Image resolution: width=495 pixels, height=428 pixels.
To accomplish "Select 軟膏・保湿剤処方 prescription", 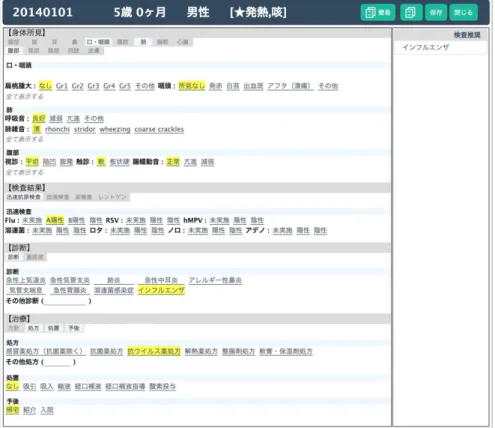I will (x=286, y=351).
